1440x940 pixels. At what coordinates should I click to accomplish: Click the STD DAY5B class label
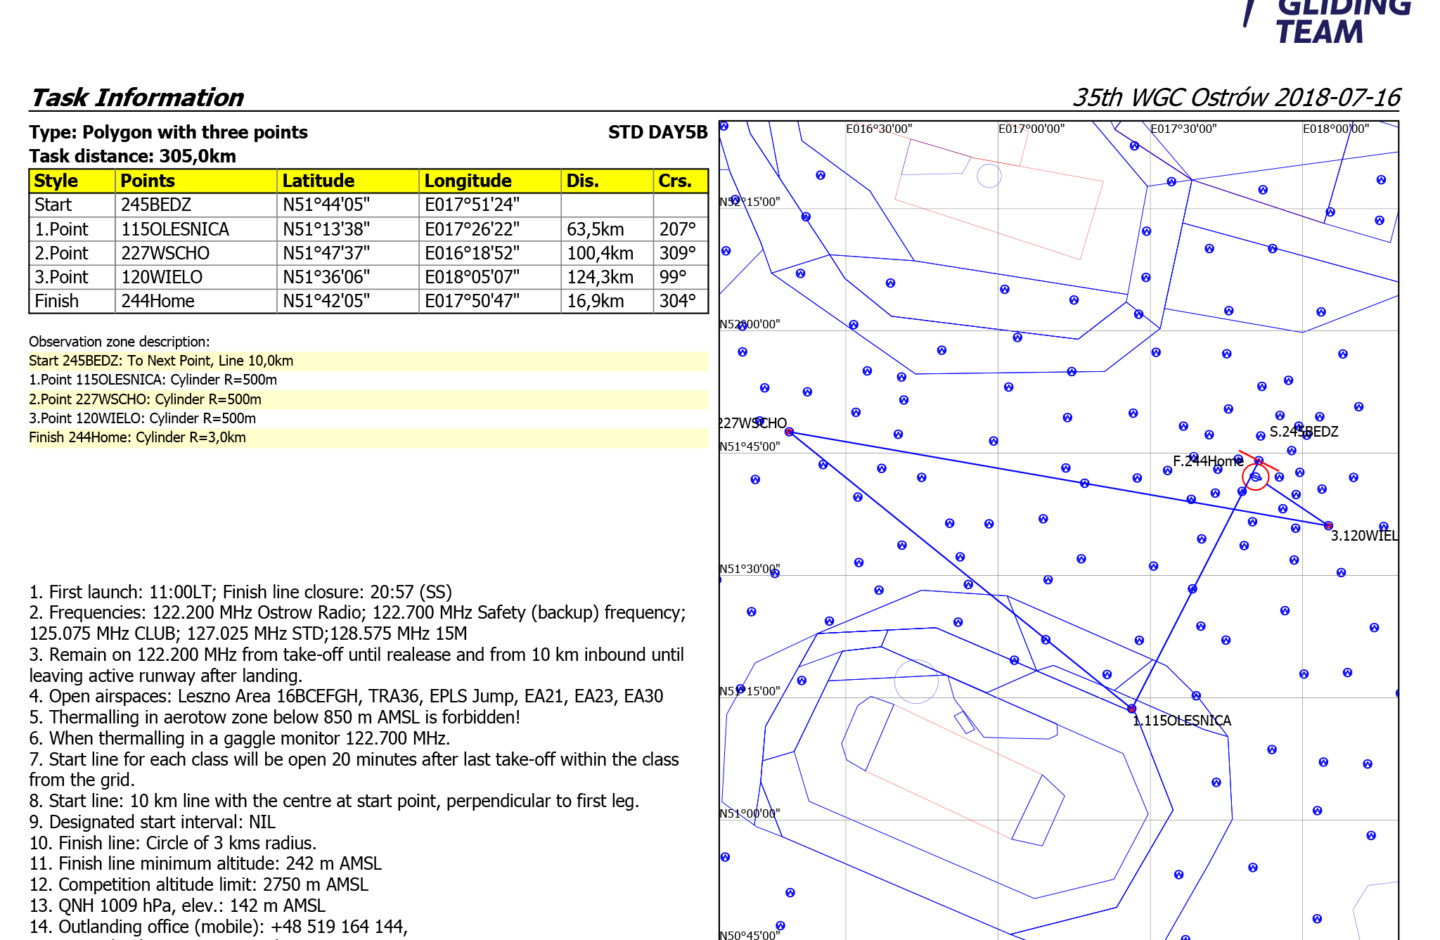coord(657,132)
